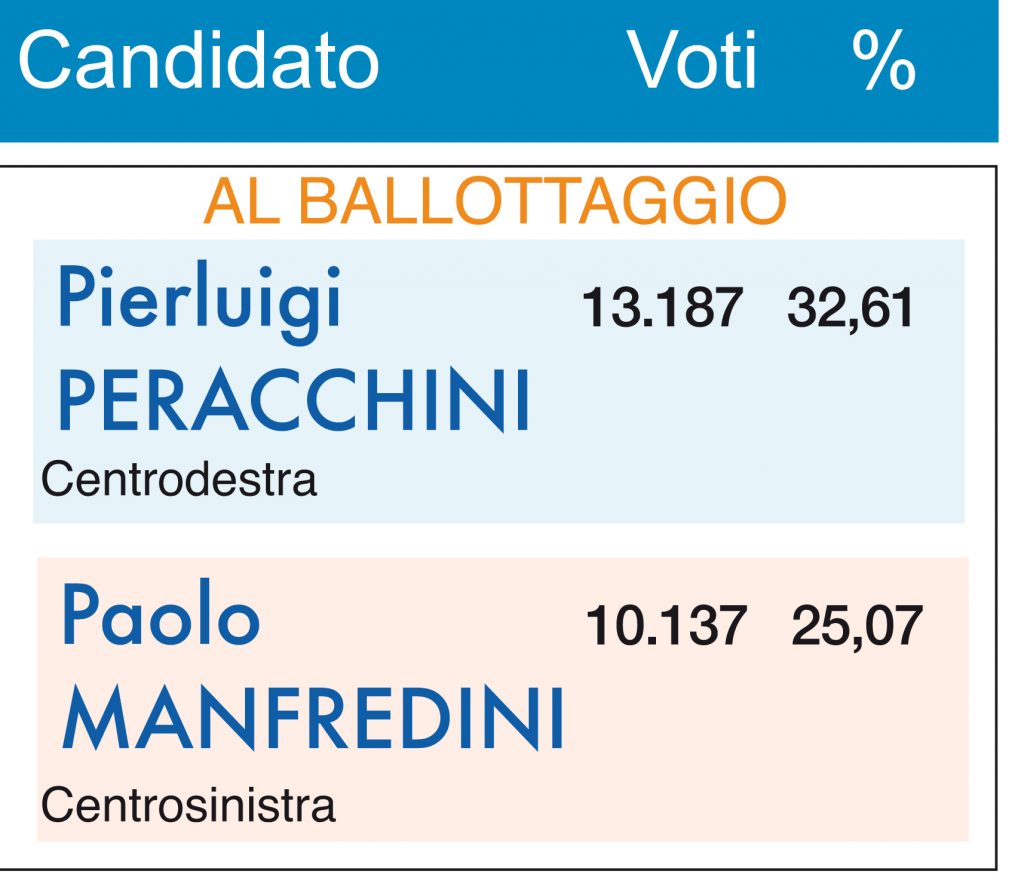
Task: Click the "Candidato" column header
Action: pos(198,62)
